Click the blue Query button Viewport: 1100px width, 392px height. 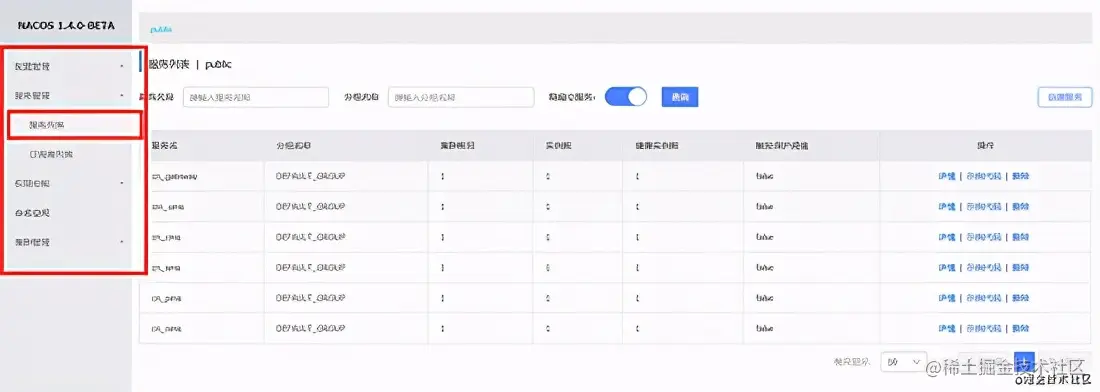(x=680, y=97)
